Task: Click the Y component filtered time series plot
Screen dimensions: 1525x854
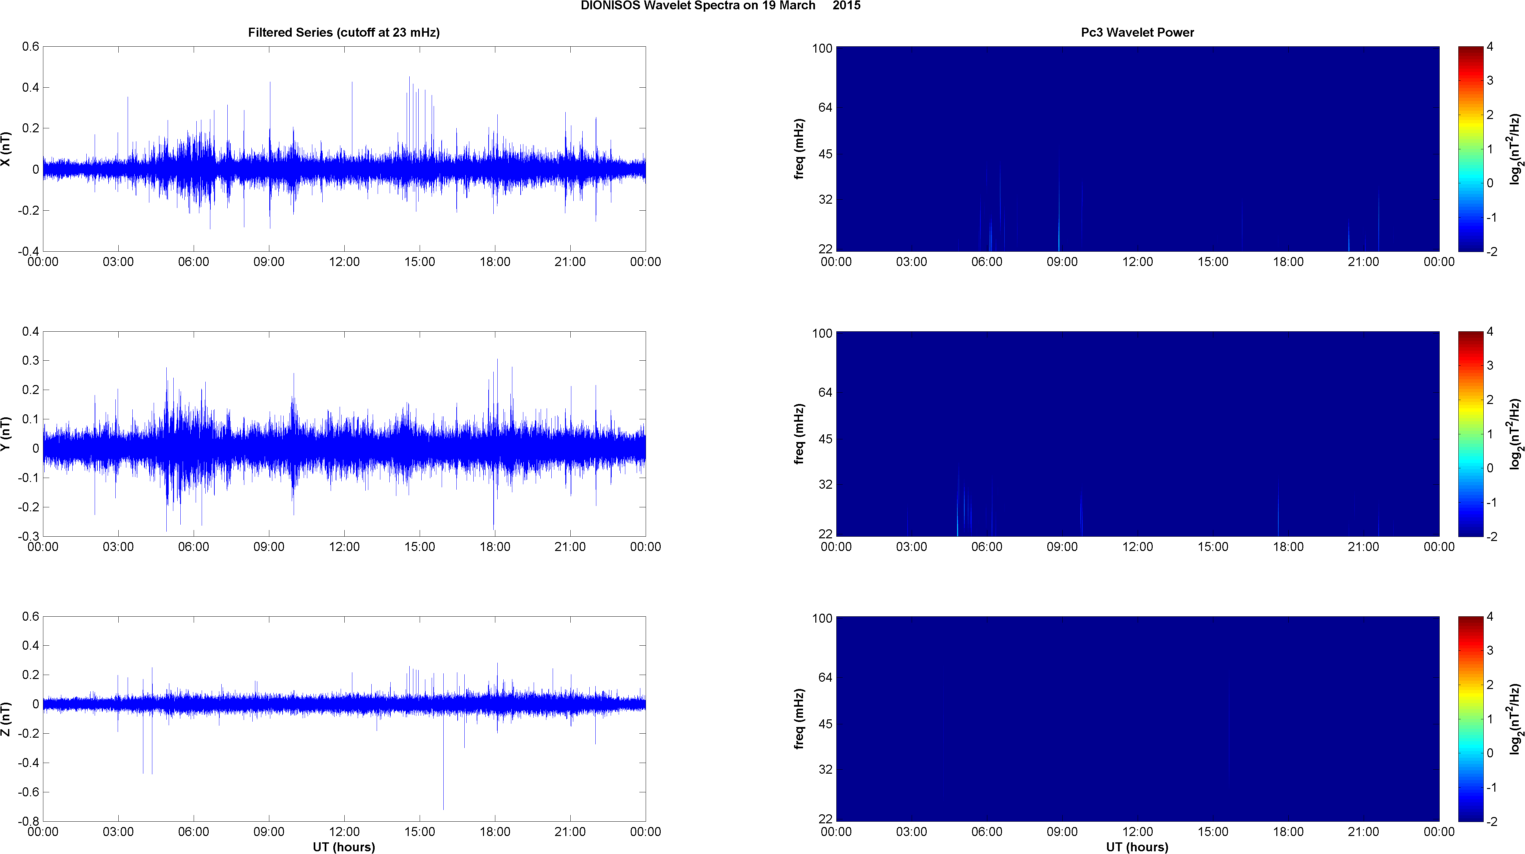Action: (344, 434)
